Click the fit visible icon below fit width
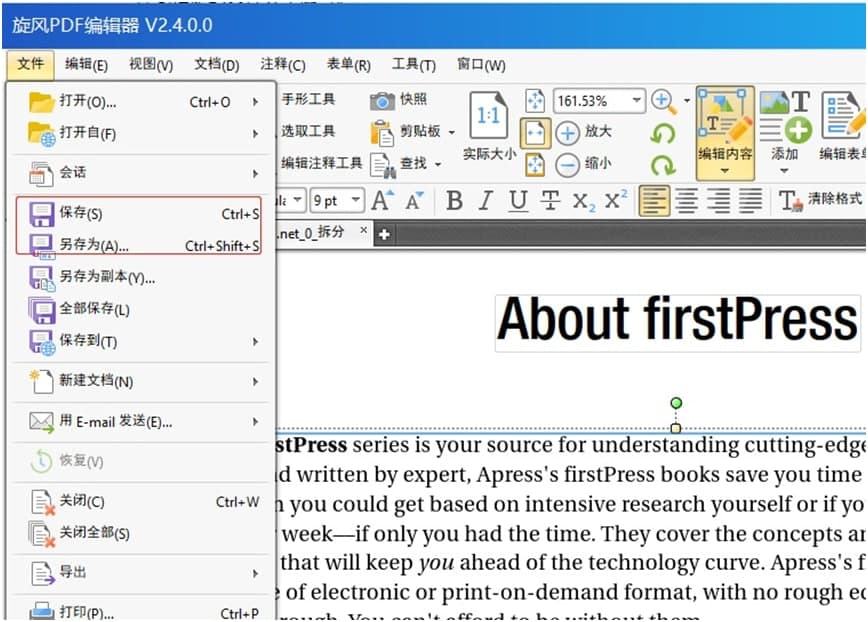The image size is (868, 622). click(535, 165)
